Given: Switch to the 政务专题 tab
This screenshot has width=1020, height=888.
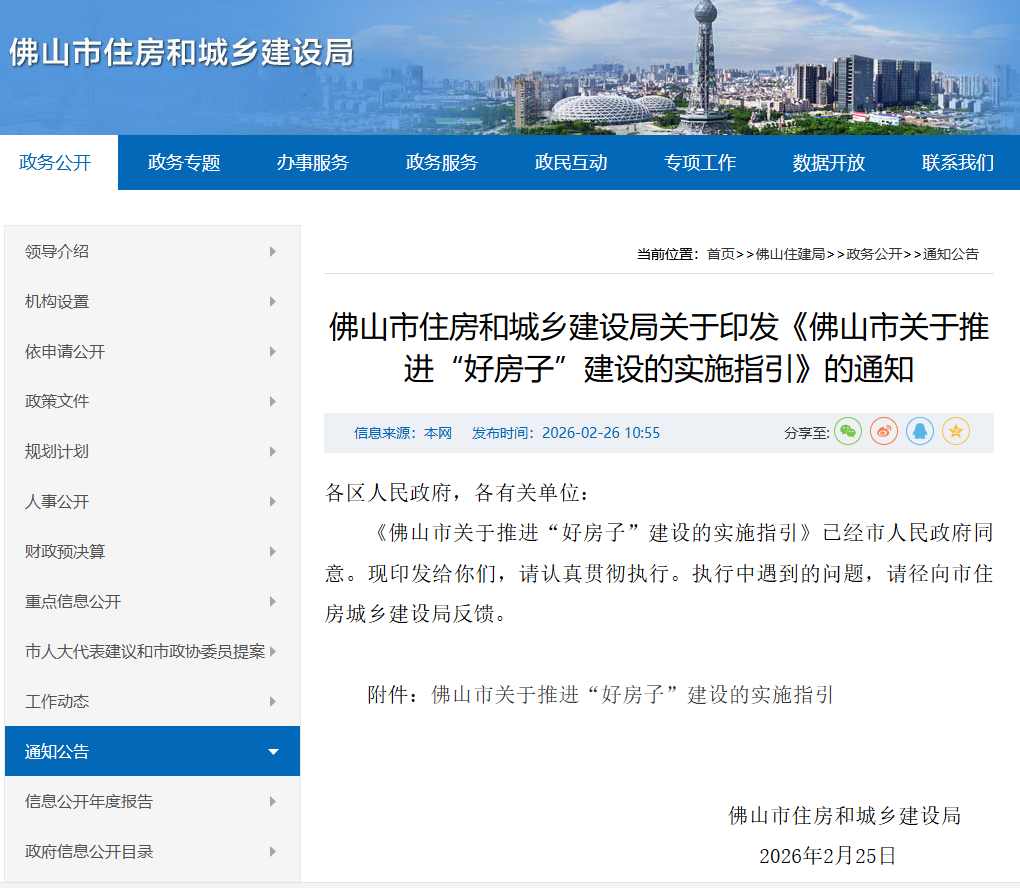Looking at the screenshot, I should (x=181, y=161).
